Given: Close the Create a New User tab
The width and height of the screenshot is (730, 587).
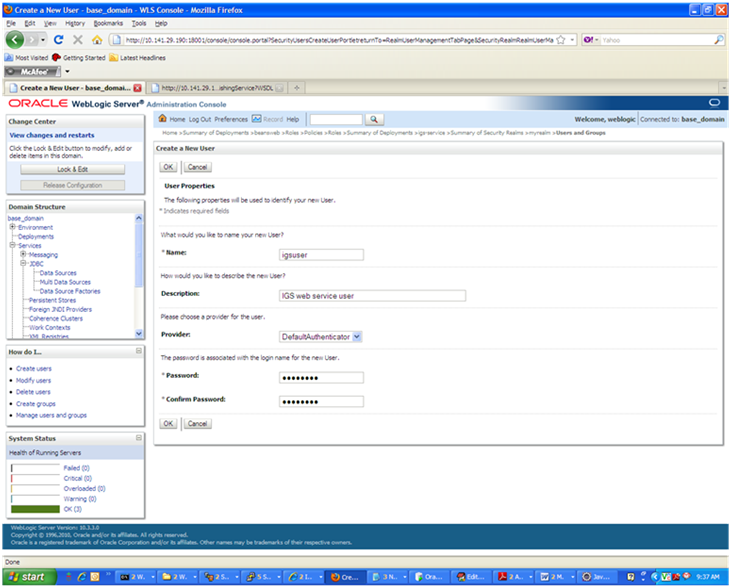Looking at the screenshot, I should point(137,88).
